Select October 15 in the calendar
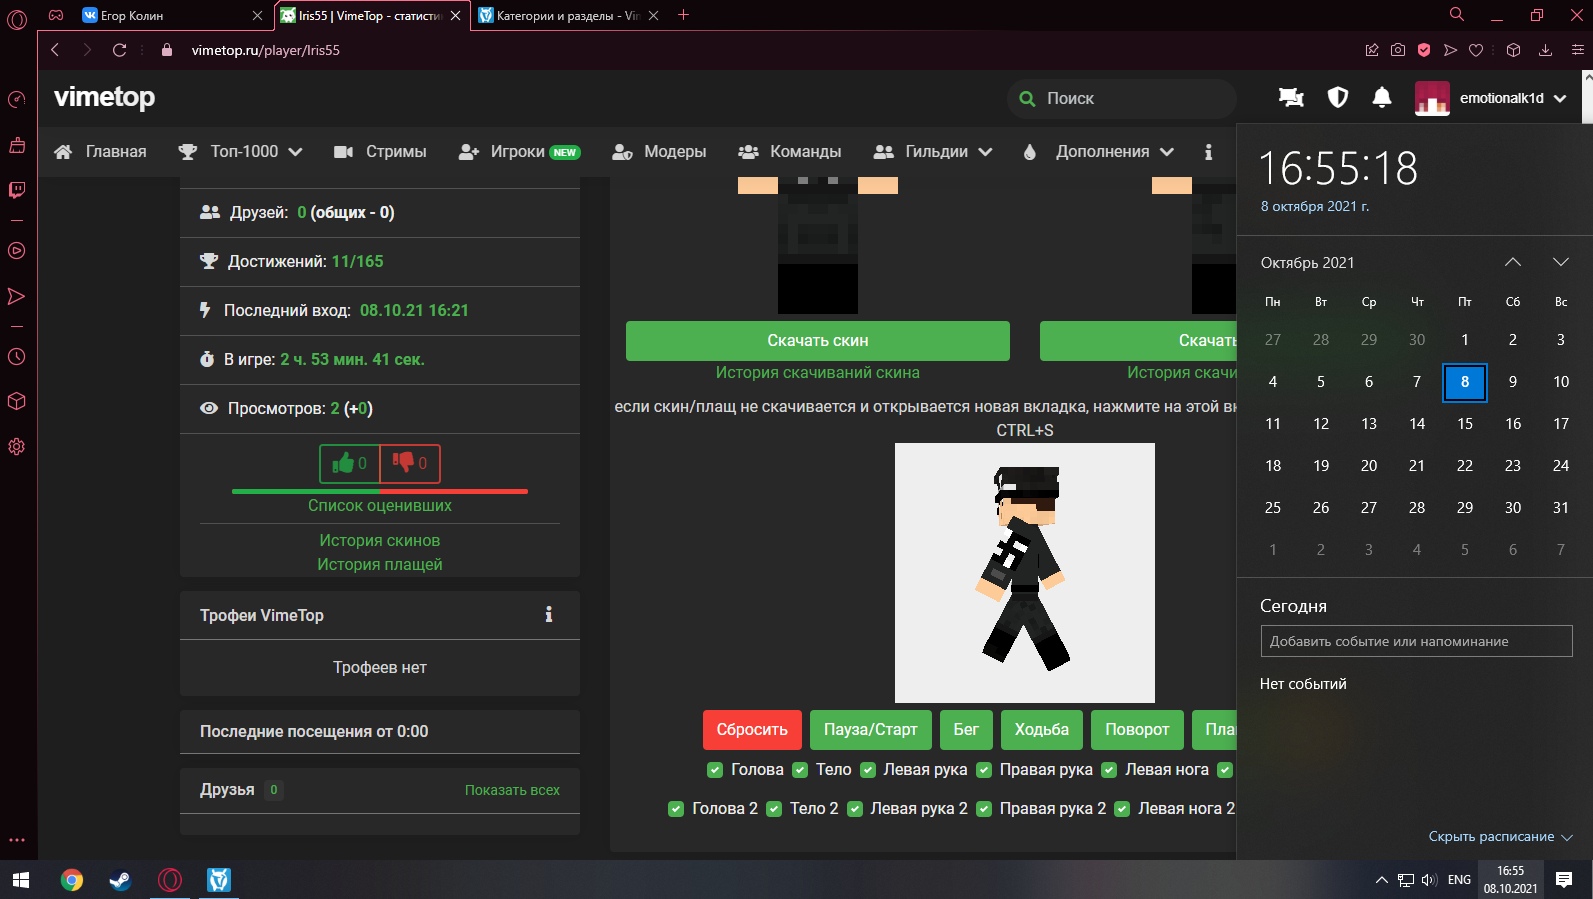This screenshot has height=899, width=1593. click(1464, 424)
